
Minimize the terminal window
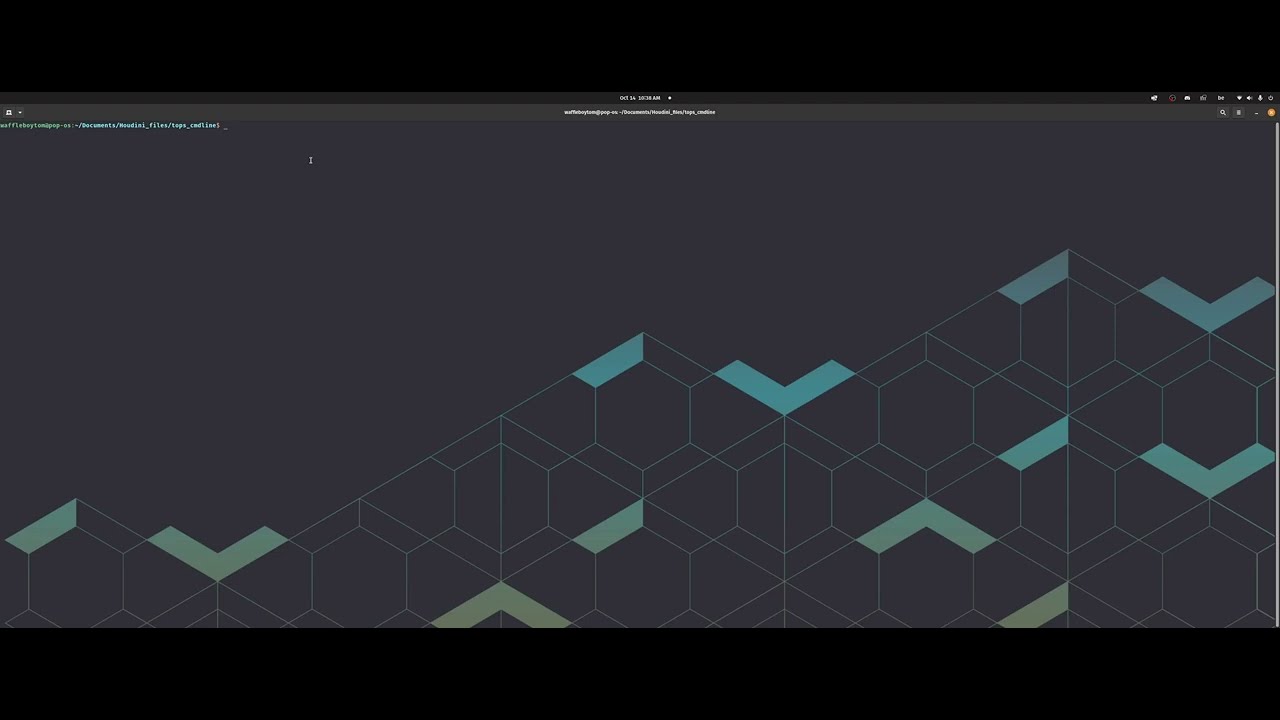click(x=1256, y=112)
